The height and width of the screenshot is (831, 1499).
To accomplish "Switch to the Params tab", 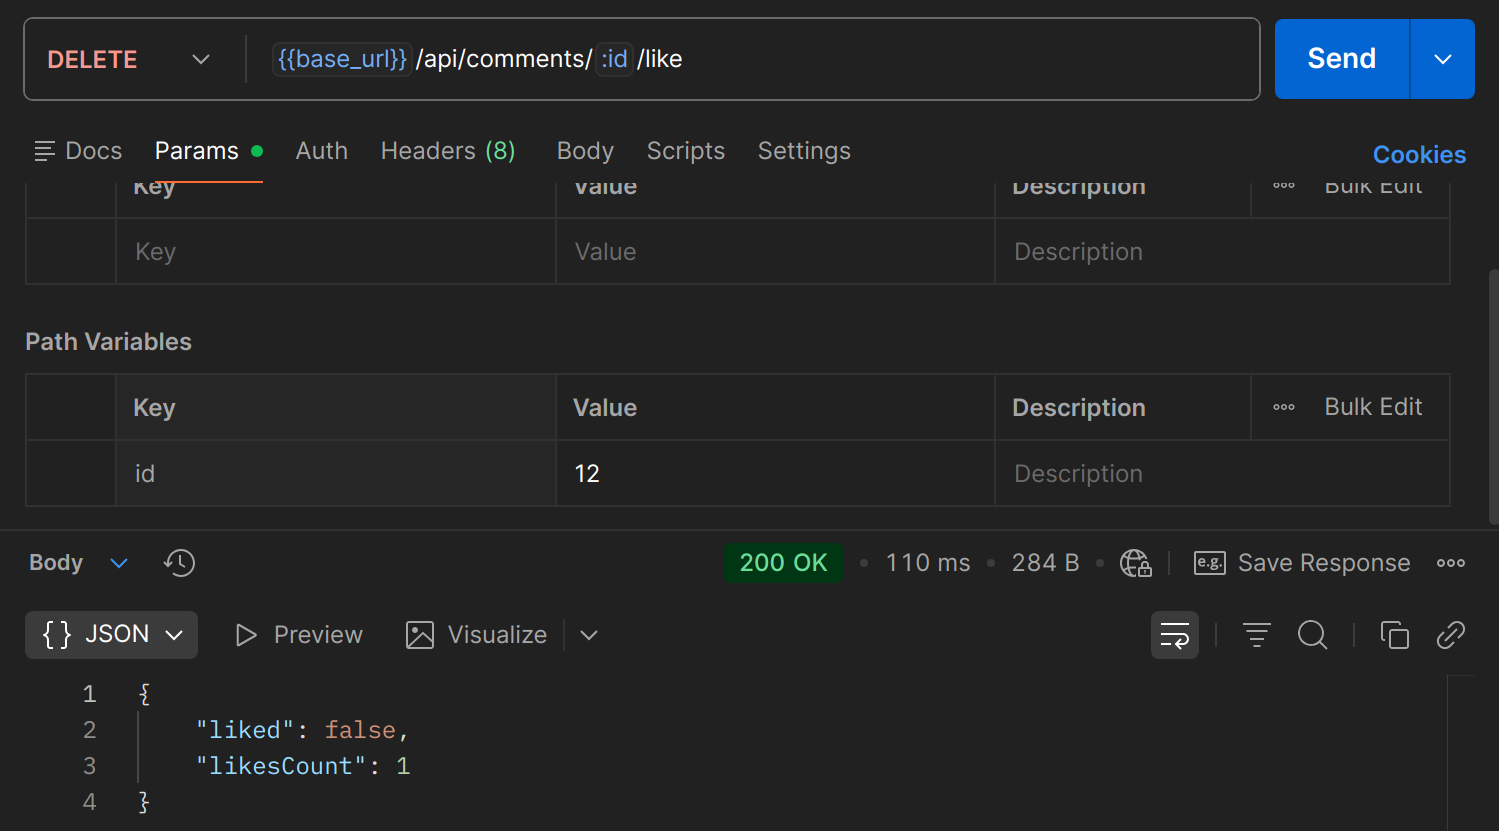I will click(208, 151).
